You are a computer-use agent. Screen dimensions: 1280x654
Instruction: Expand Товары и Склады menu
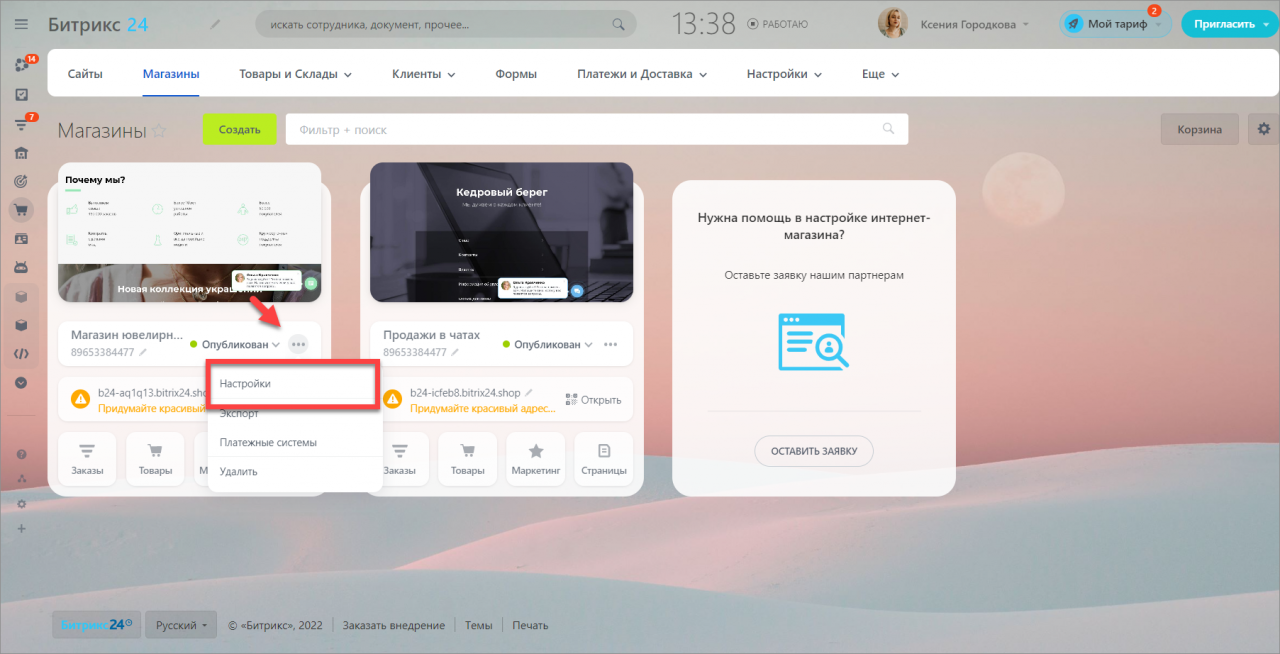pyautogui.click(x=296, y=74)
